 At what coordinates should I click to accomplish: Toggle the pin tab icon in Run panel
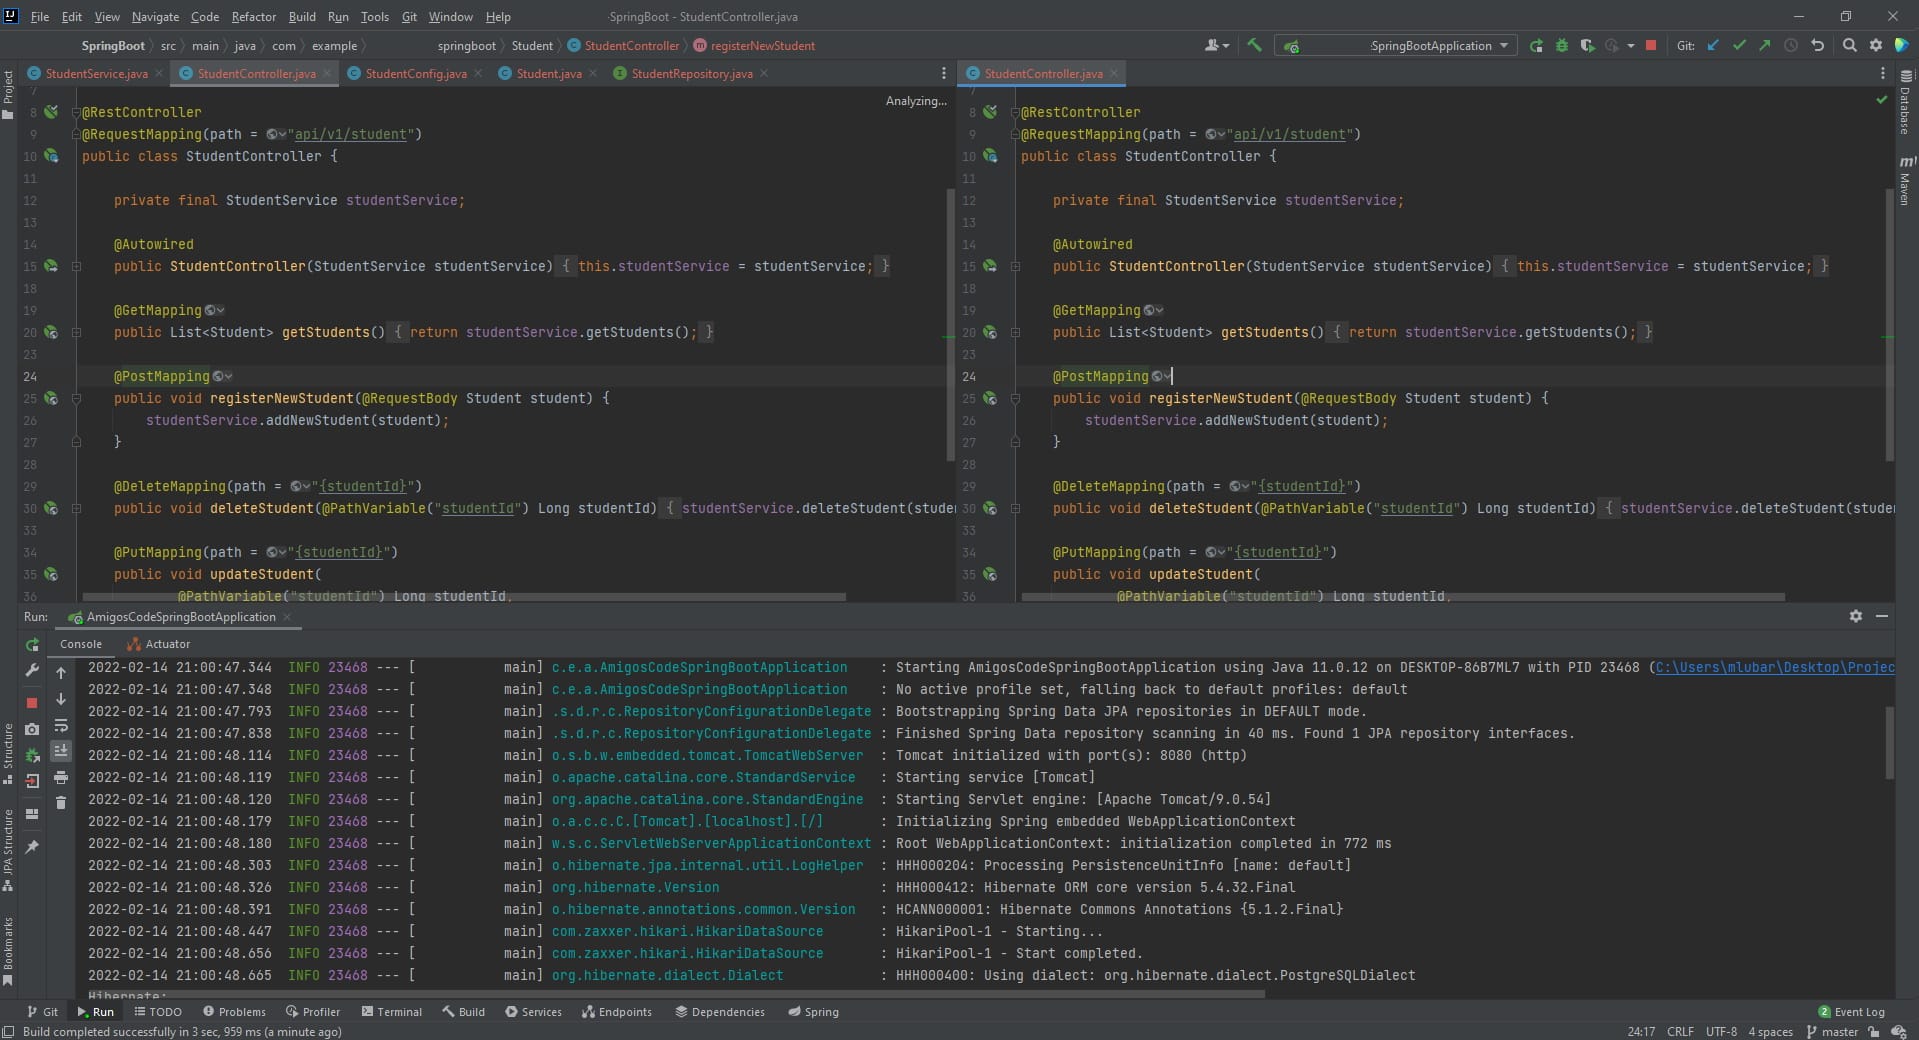click(32, 847)
